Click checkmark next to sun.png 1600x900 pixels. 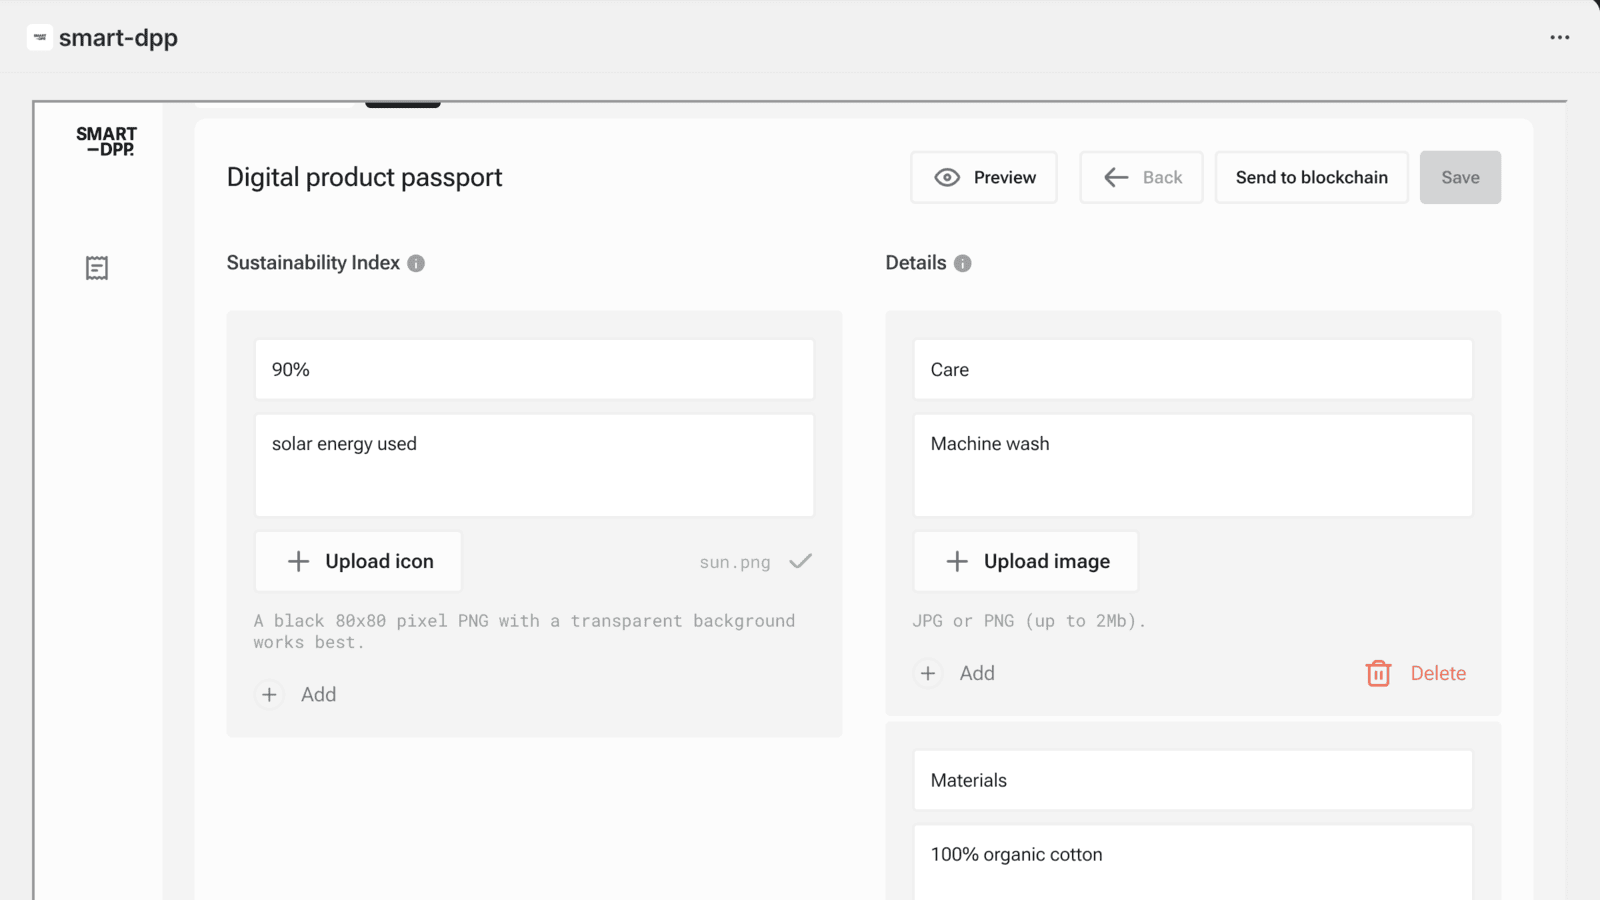[x=801, y=561]
